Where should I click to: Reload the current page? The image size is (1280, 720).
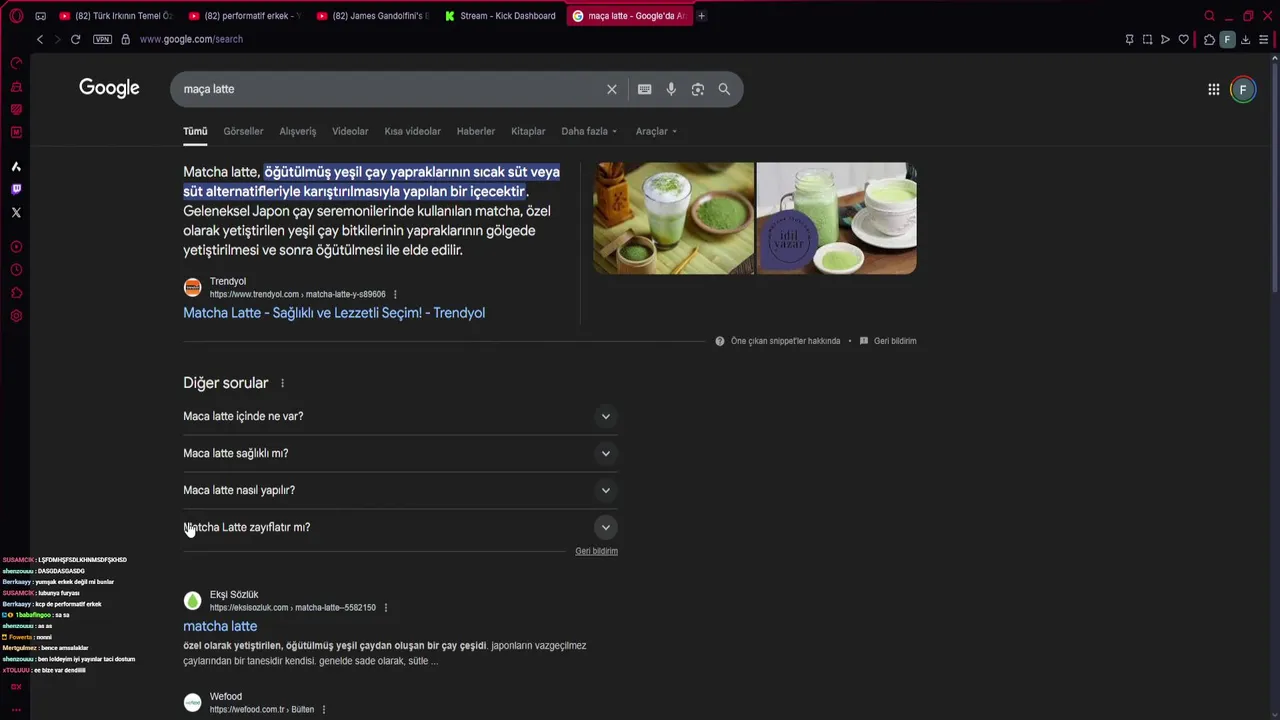(x=75, y=39)
